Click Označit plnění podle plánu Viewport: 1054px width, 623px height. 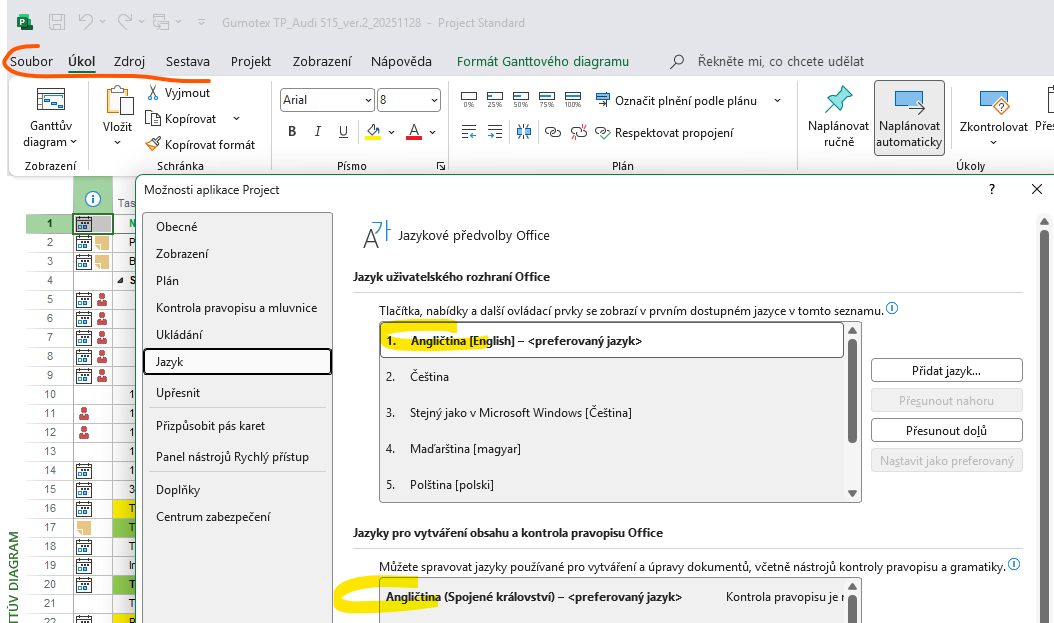click(677, 100)
